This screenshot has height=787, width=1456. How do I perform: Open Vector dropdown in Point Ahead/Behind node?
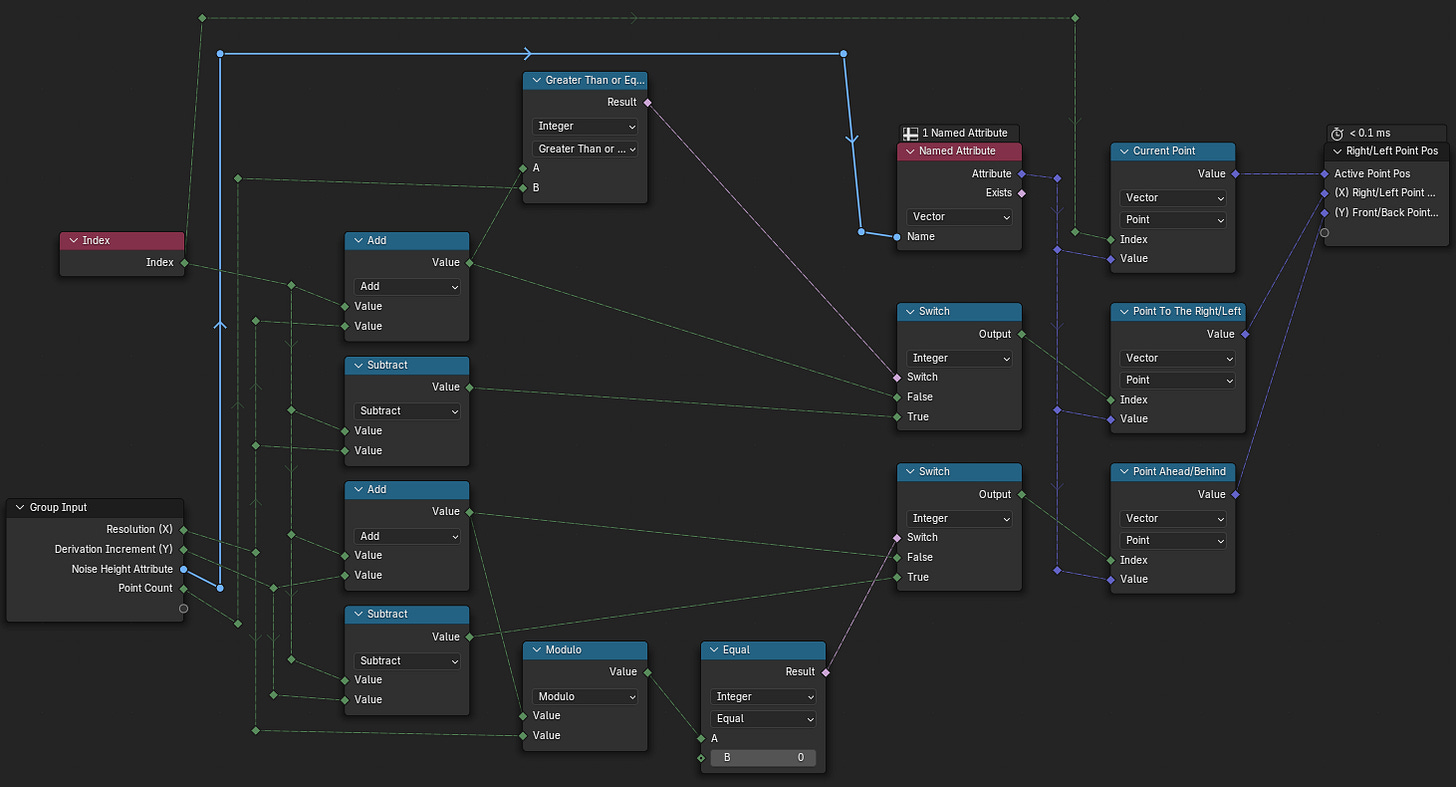(1174, 518)
